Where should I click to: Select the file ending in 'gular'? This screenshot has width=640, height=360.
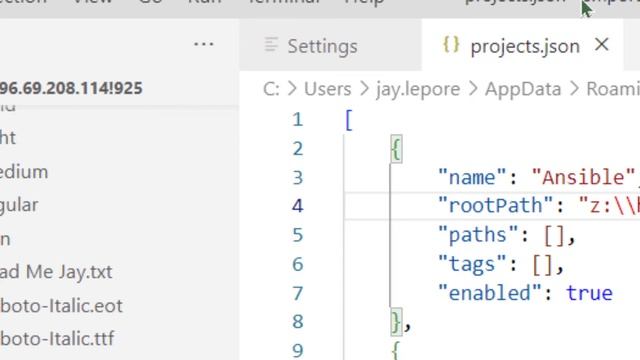coord(19,205)
